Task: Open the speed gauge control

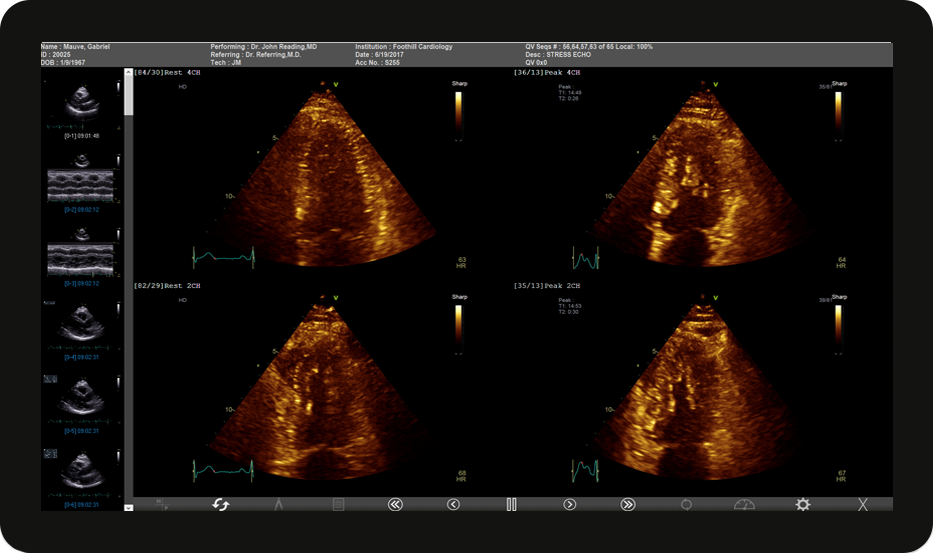Action: [745, 505]
